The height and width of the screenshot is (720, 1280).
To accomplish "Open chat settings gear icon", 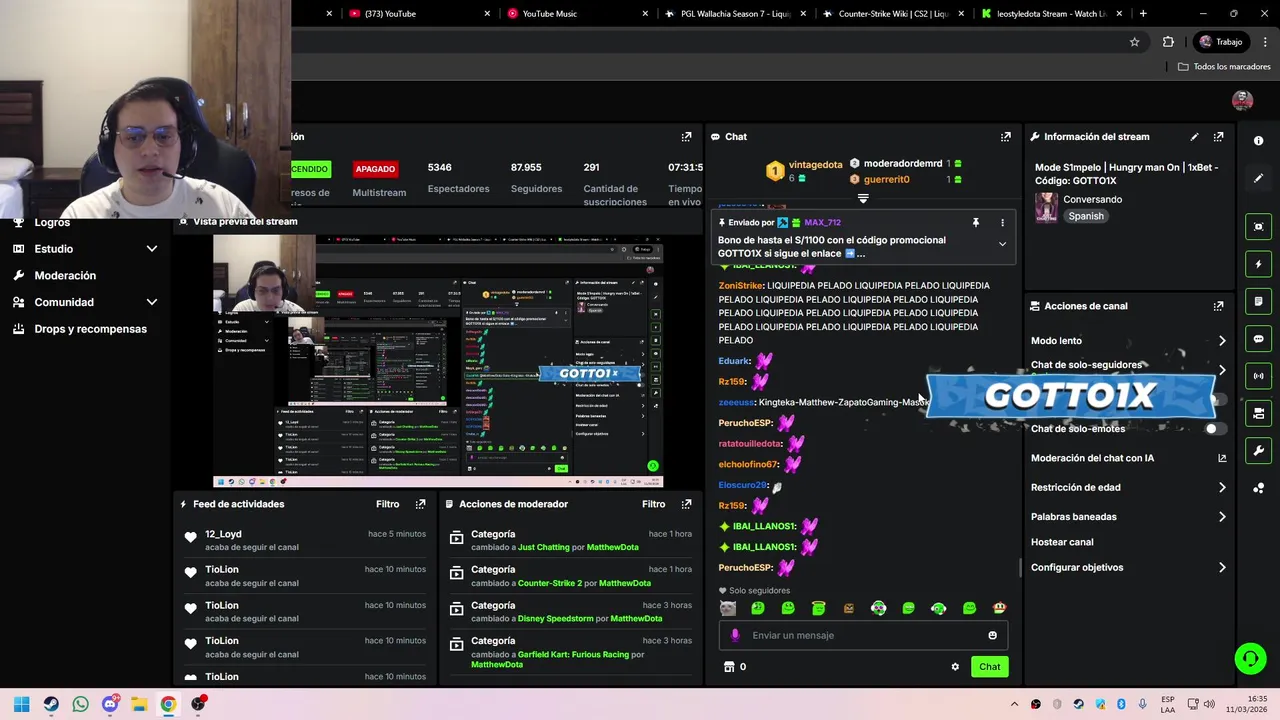I will tap(955, 667).
